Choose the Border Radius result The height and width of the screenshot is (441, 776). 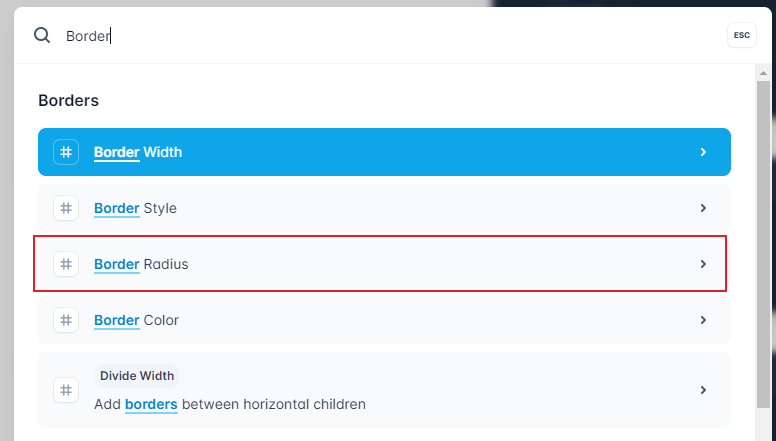pos(384,264)
